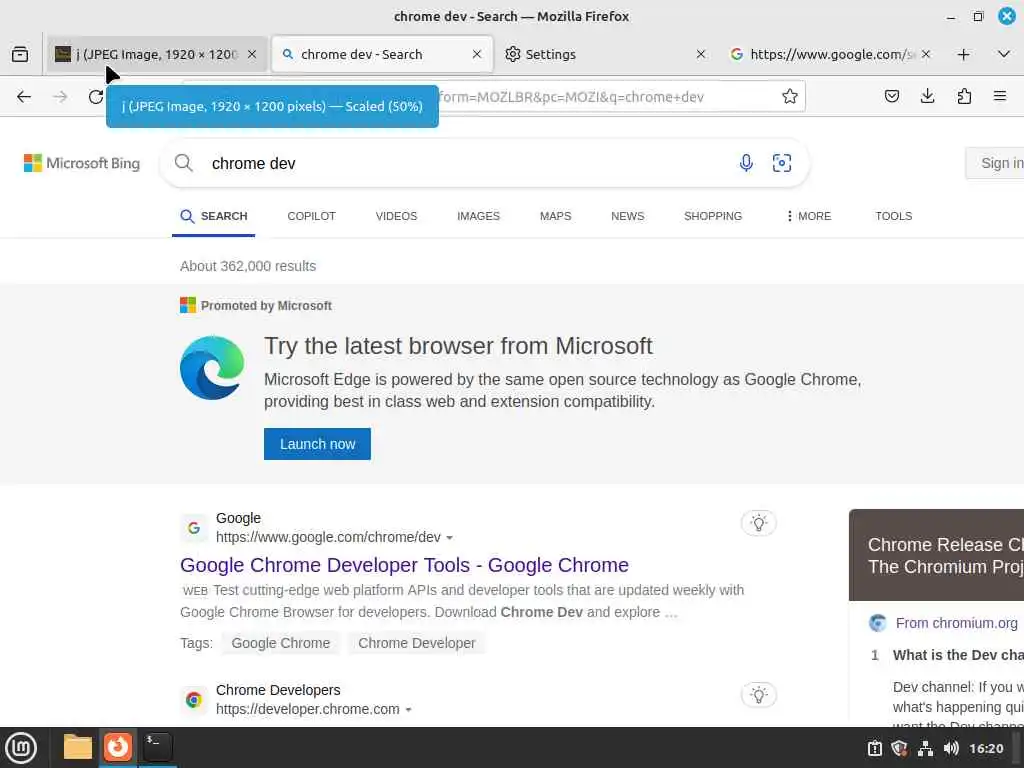This screenshot has width=1024, height=768.
Task: Open network icon in system tray
Action: click(x=925, y=748)
